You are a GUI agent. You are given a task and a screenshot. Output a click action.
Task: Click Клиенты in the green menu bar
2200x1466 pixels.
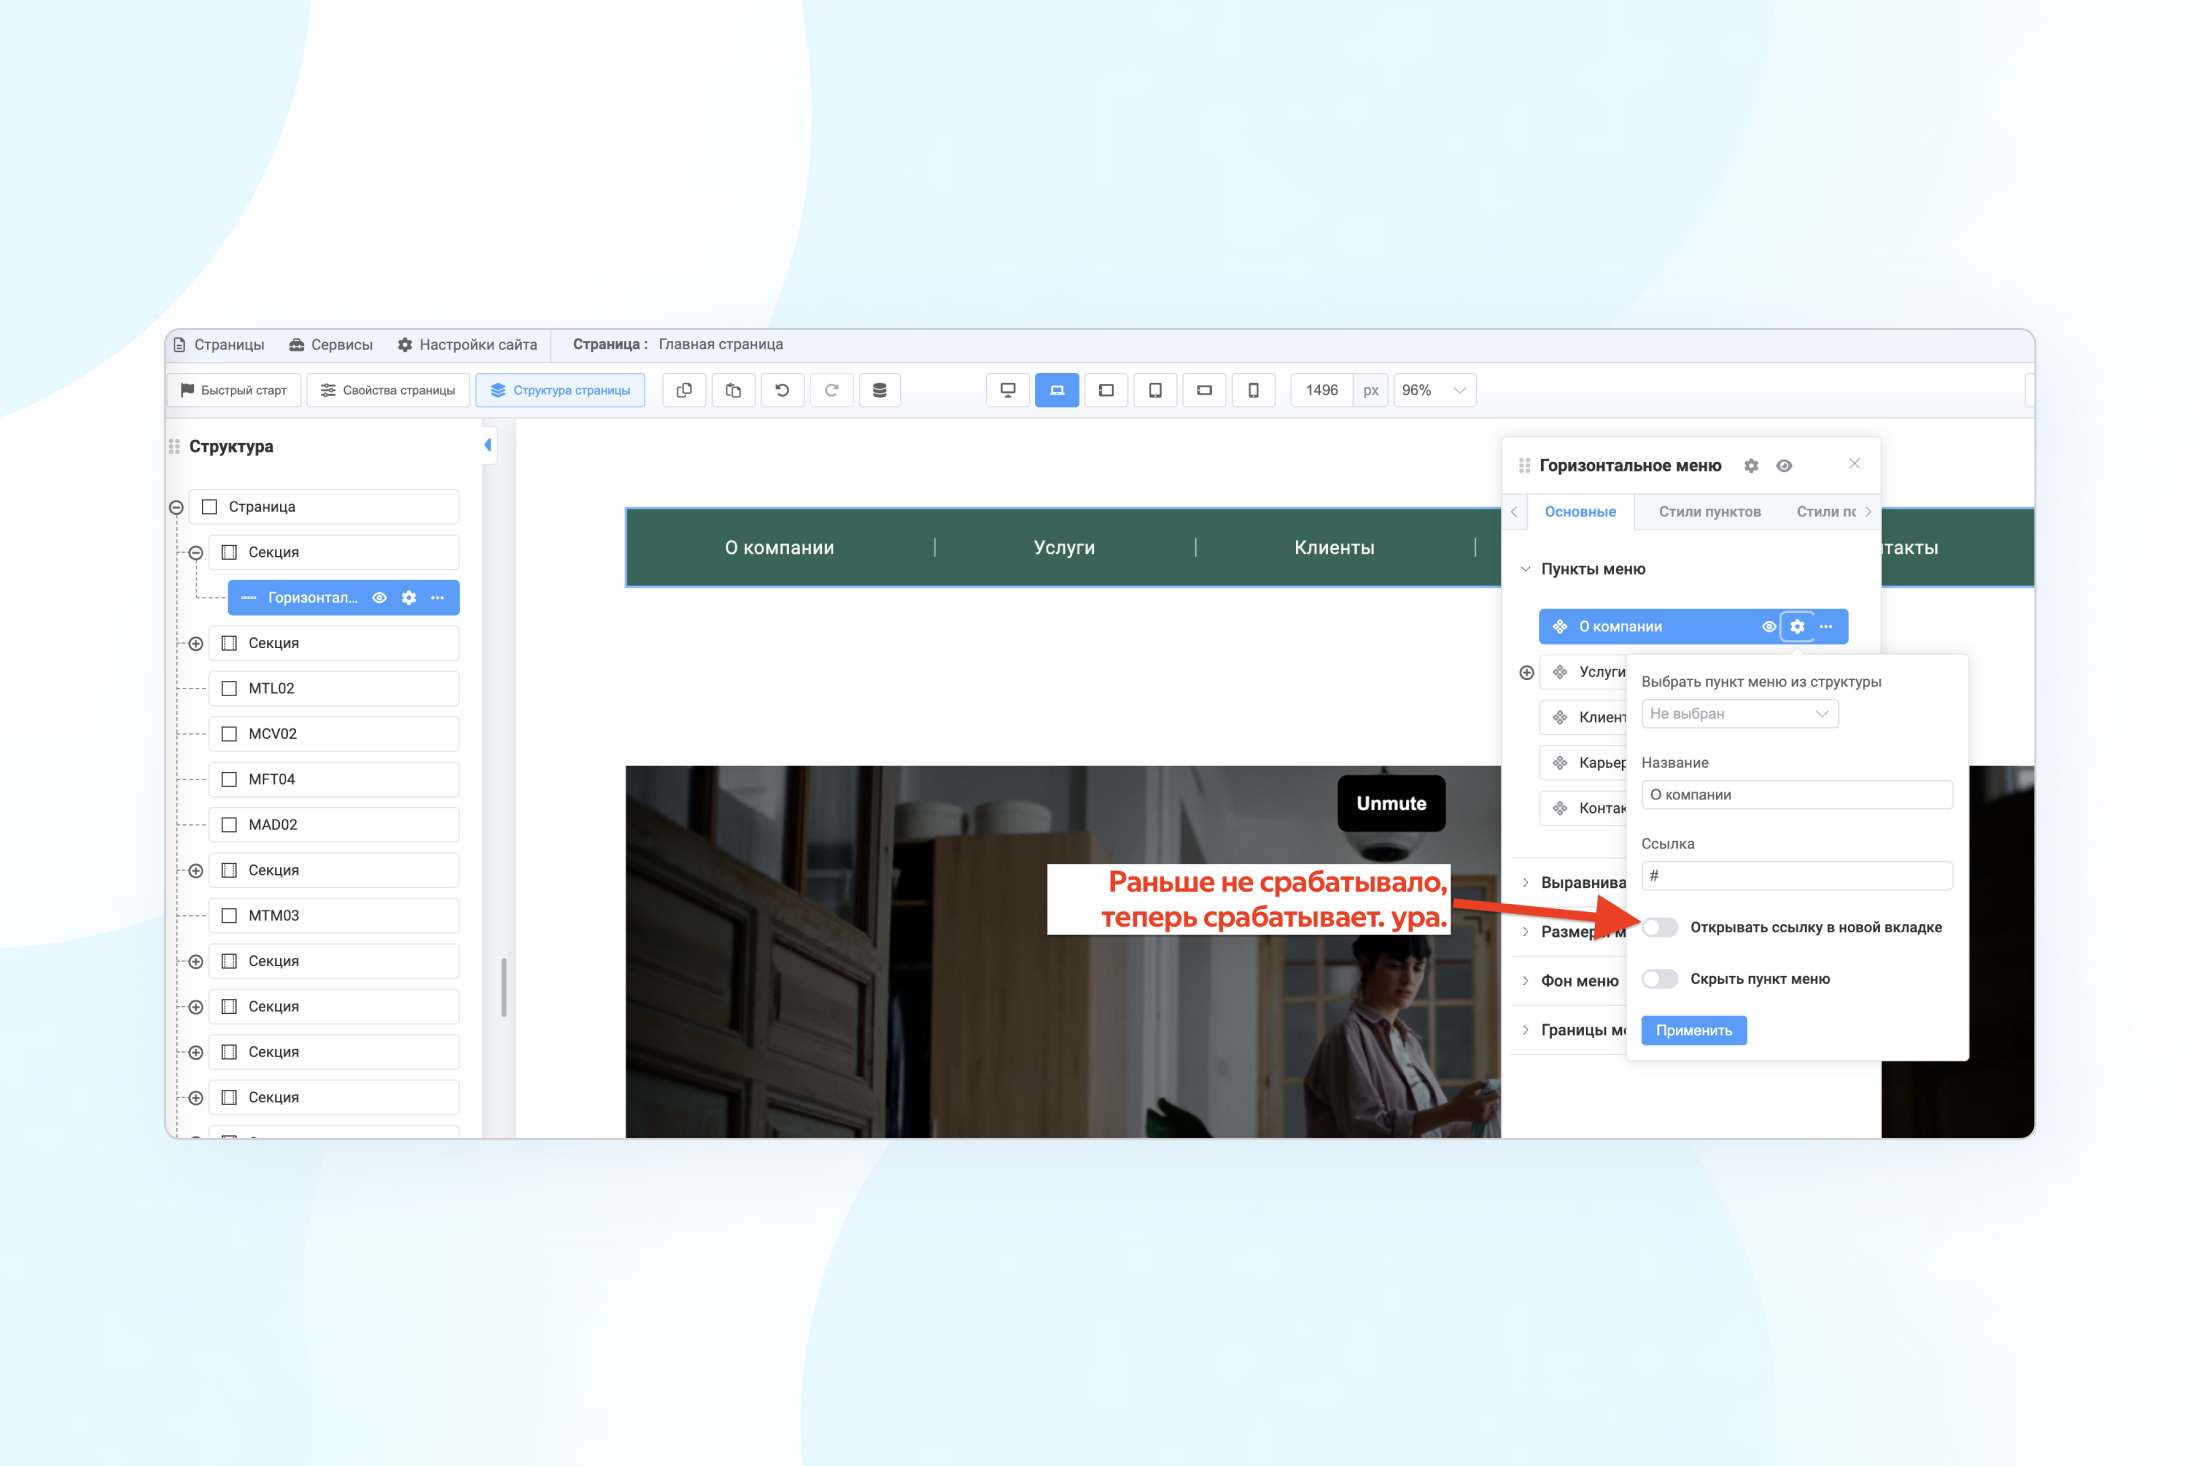(x=1334, y=548)
